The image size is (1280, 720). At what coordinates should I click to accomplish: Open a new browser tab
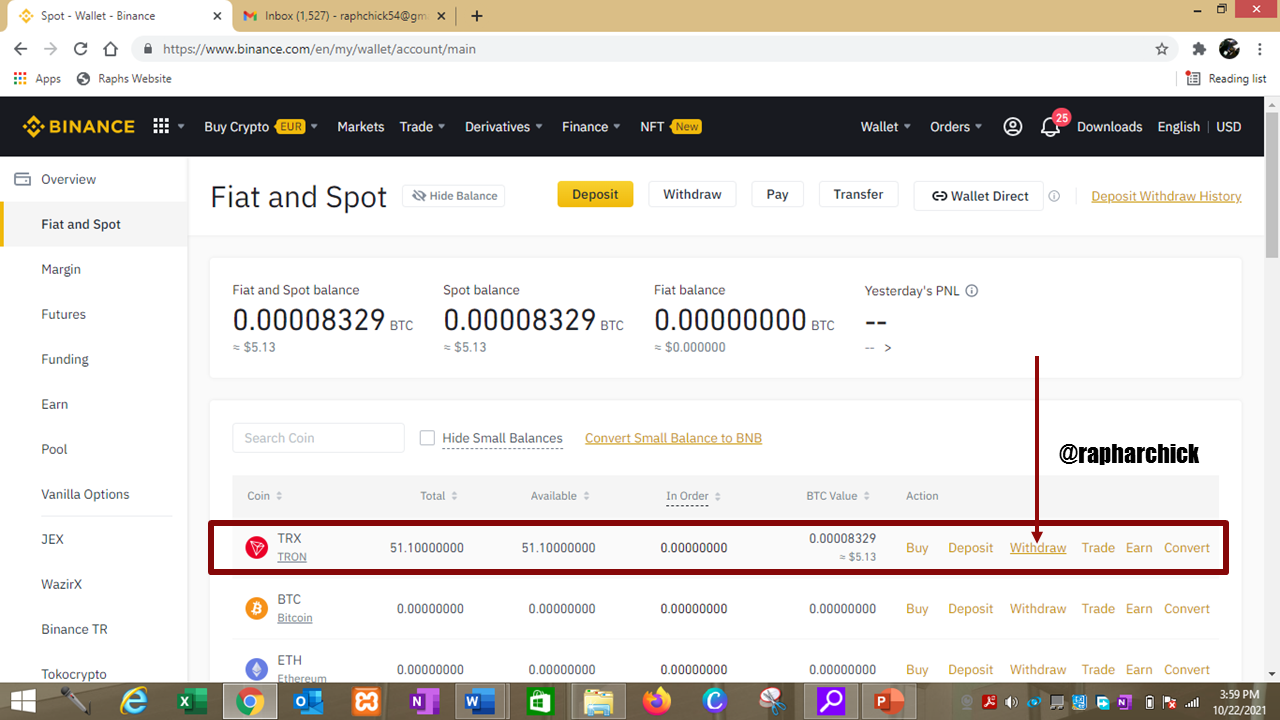tap(477, 16)
